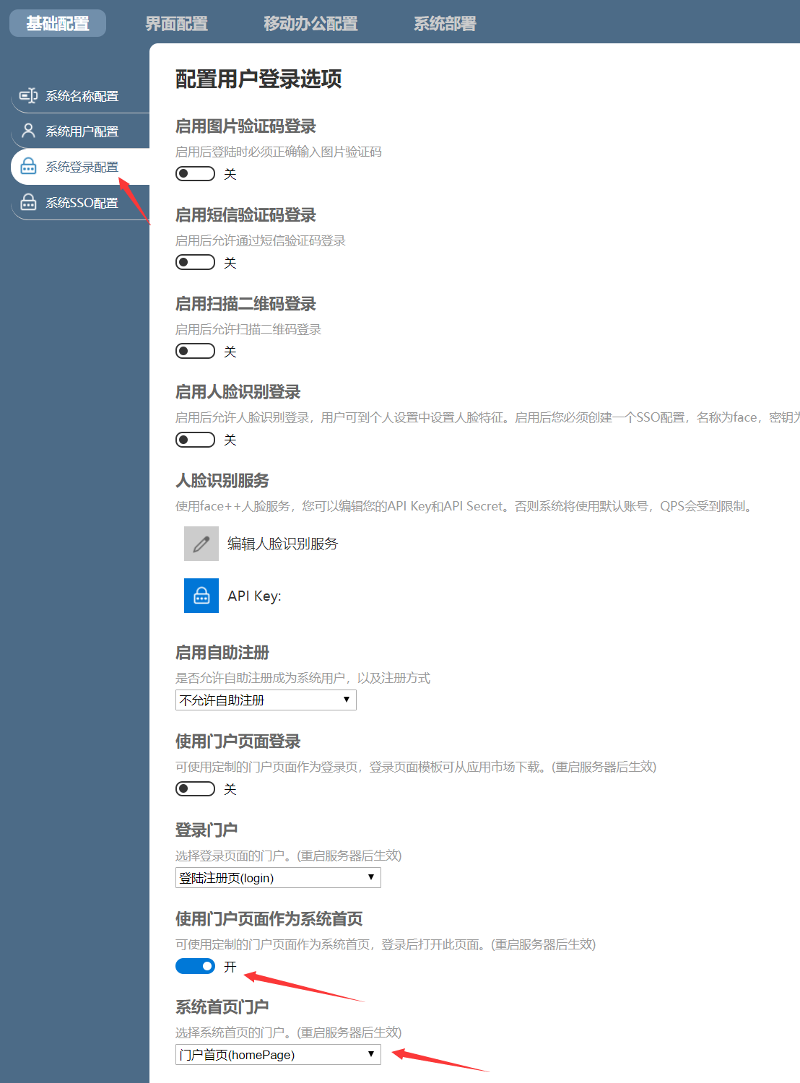
Task: Enable the 启用图片验证码登录 toggle
Action: 195,174
